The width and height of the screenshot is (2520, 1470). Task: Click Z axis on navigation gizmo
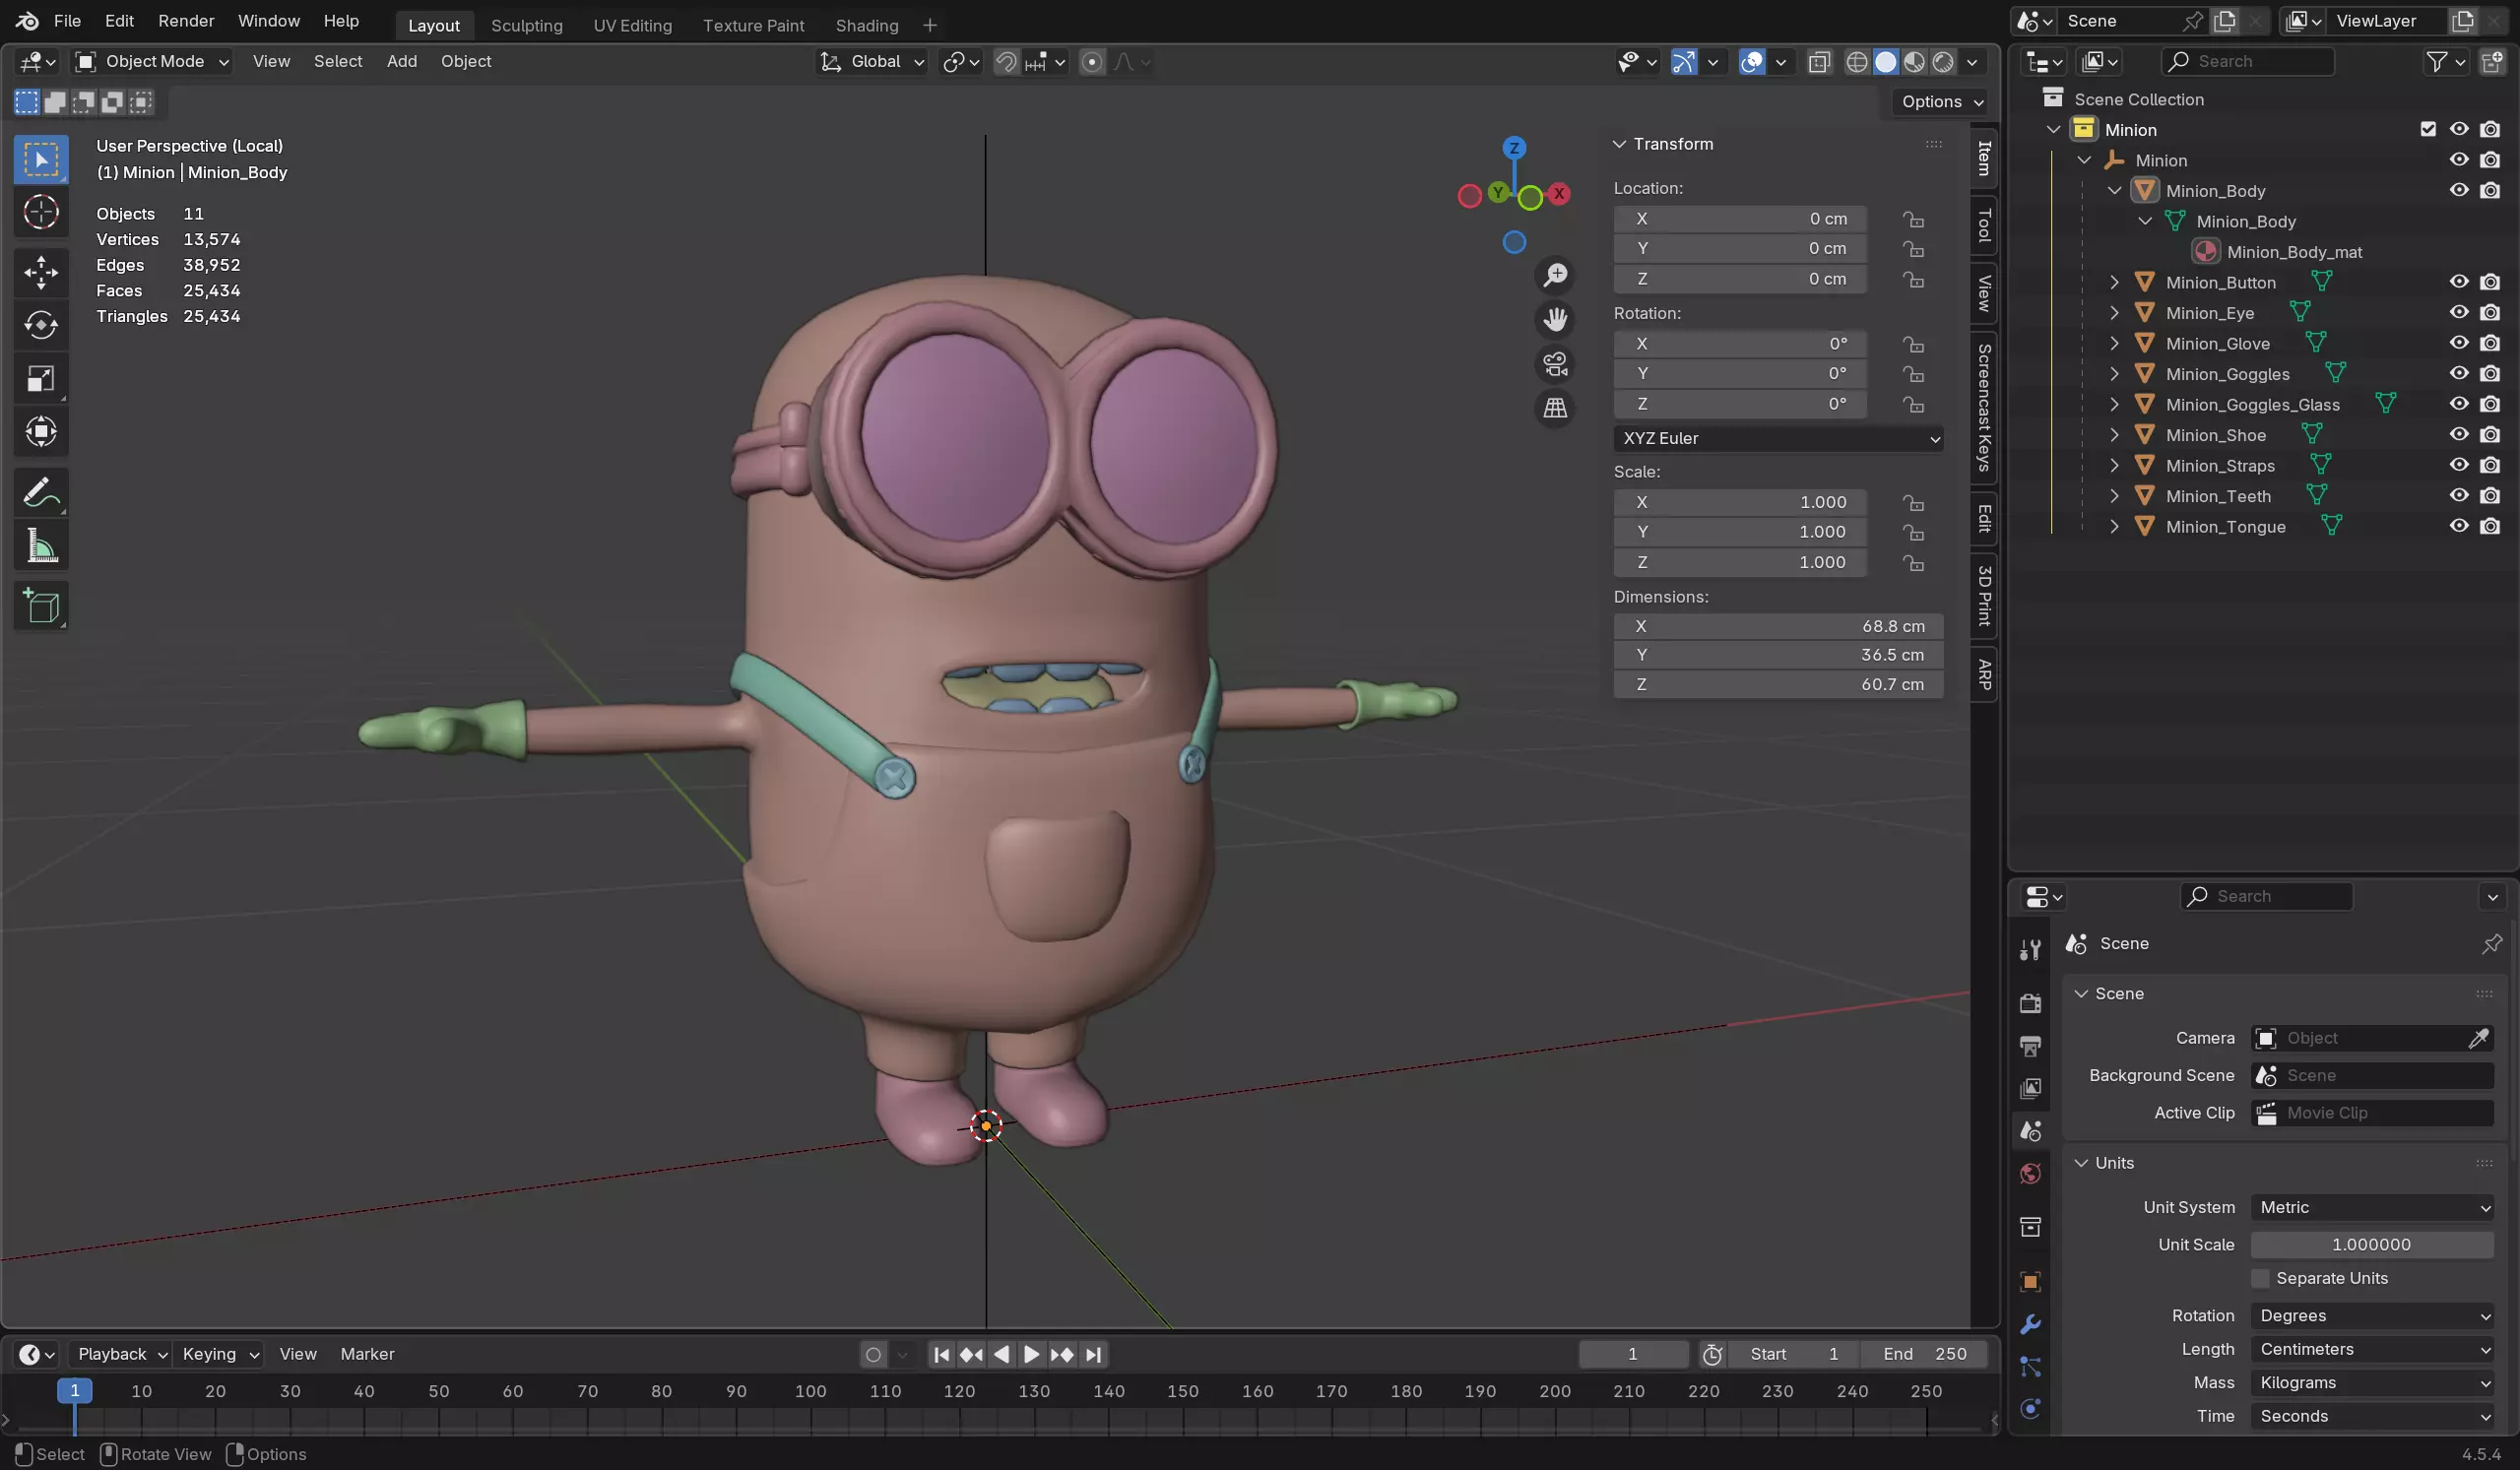pyautogui.click(x=1514, y=148)
